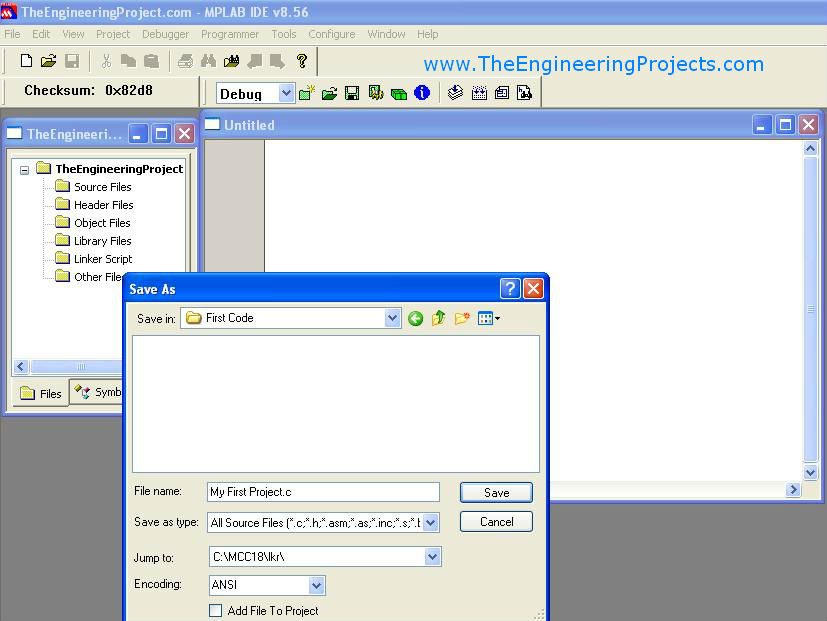Viewport: 827px width, 621px height.
Task: Click the Cancel button
Action: 496,522
